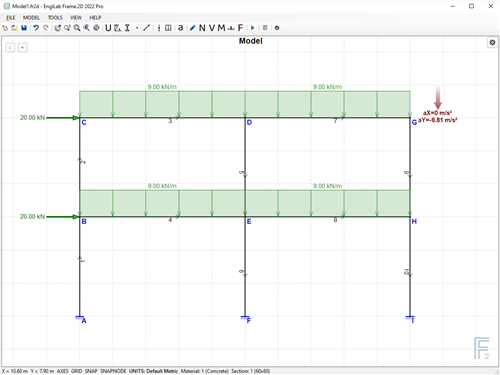Click the blue pencil edit icon

[x=192, y=28]
